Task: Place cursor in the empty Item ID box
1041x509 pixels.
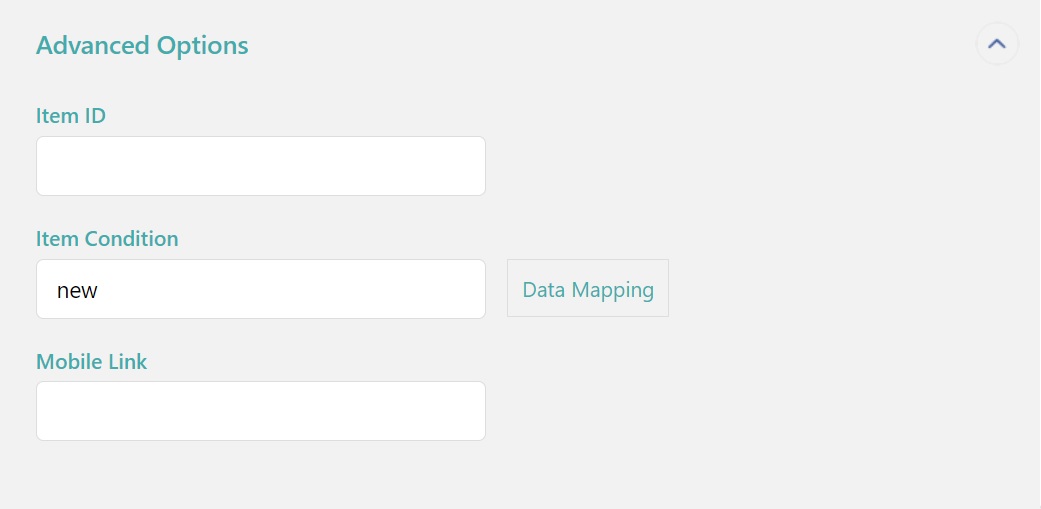Action: tap(260, 166)
